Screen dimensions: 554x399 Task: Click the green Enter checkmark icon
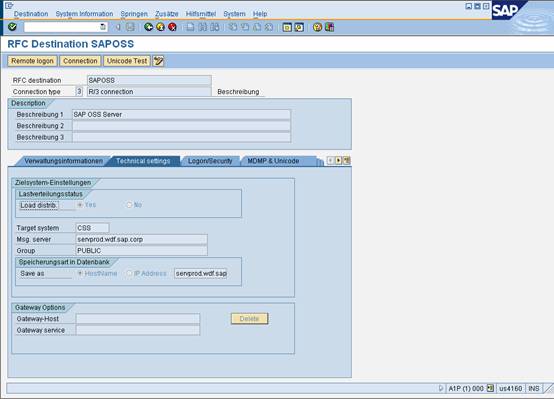click(x=12, y=27)
